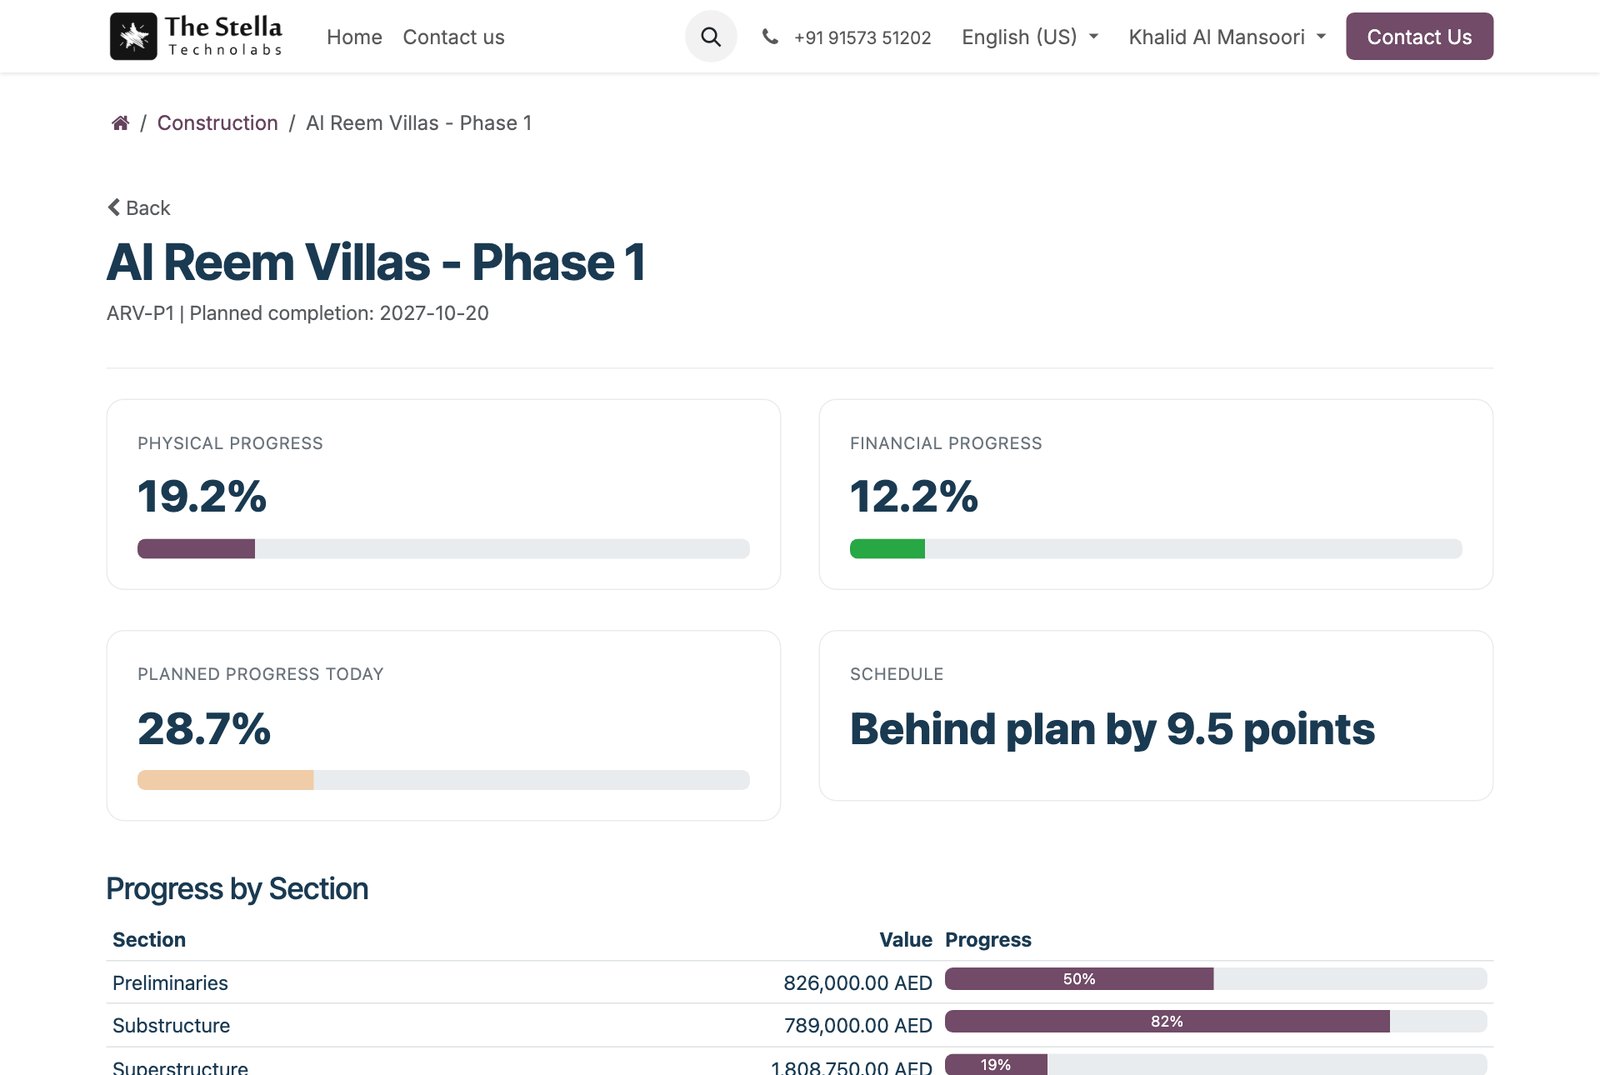
Task: Click the ARV-P1 planned completion text
Action: 298,313
